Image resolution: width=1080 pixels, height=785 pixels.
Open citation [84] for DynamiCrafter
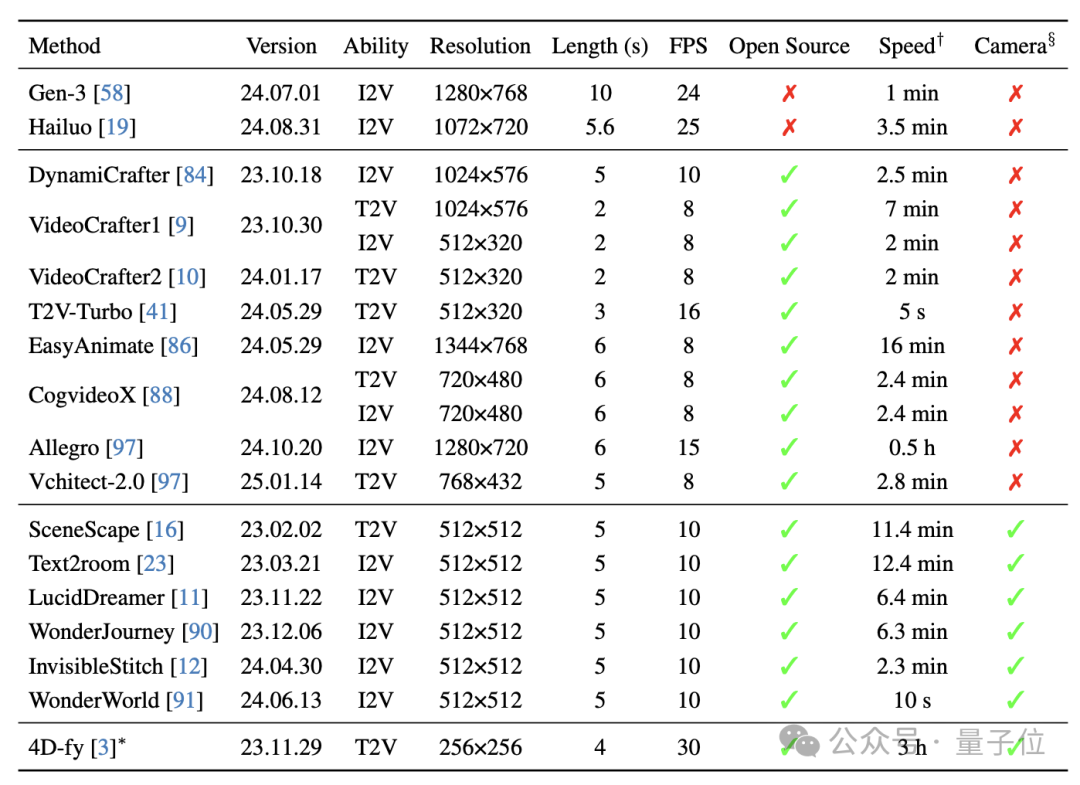195,175
